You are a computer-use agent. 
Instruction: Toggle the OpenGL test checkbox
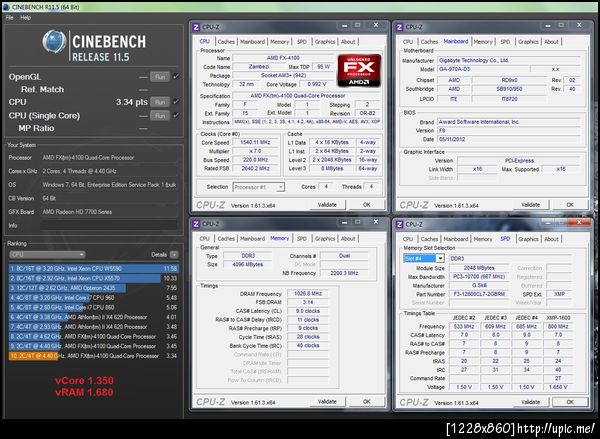pos(176,77)
